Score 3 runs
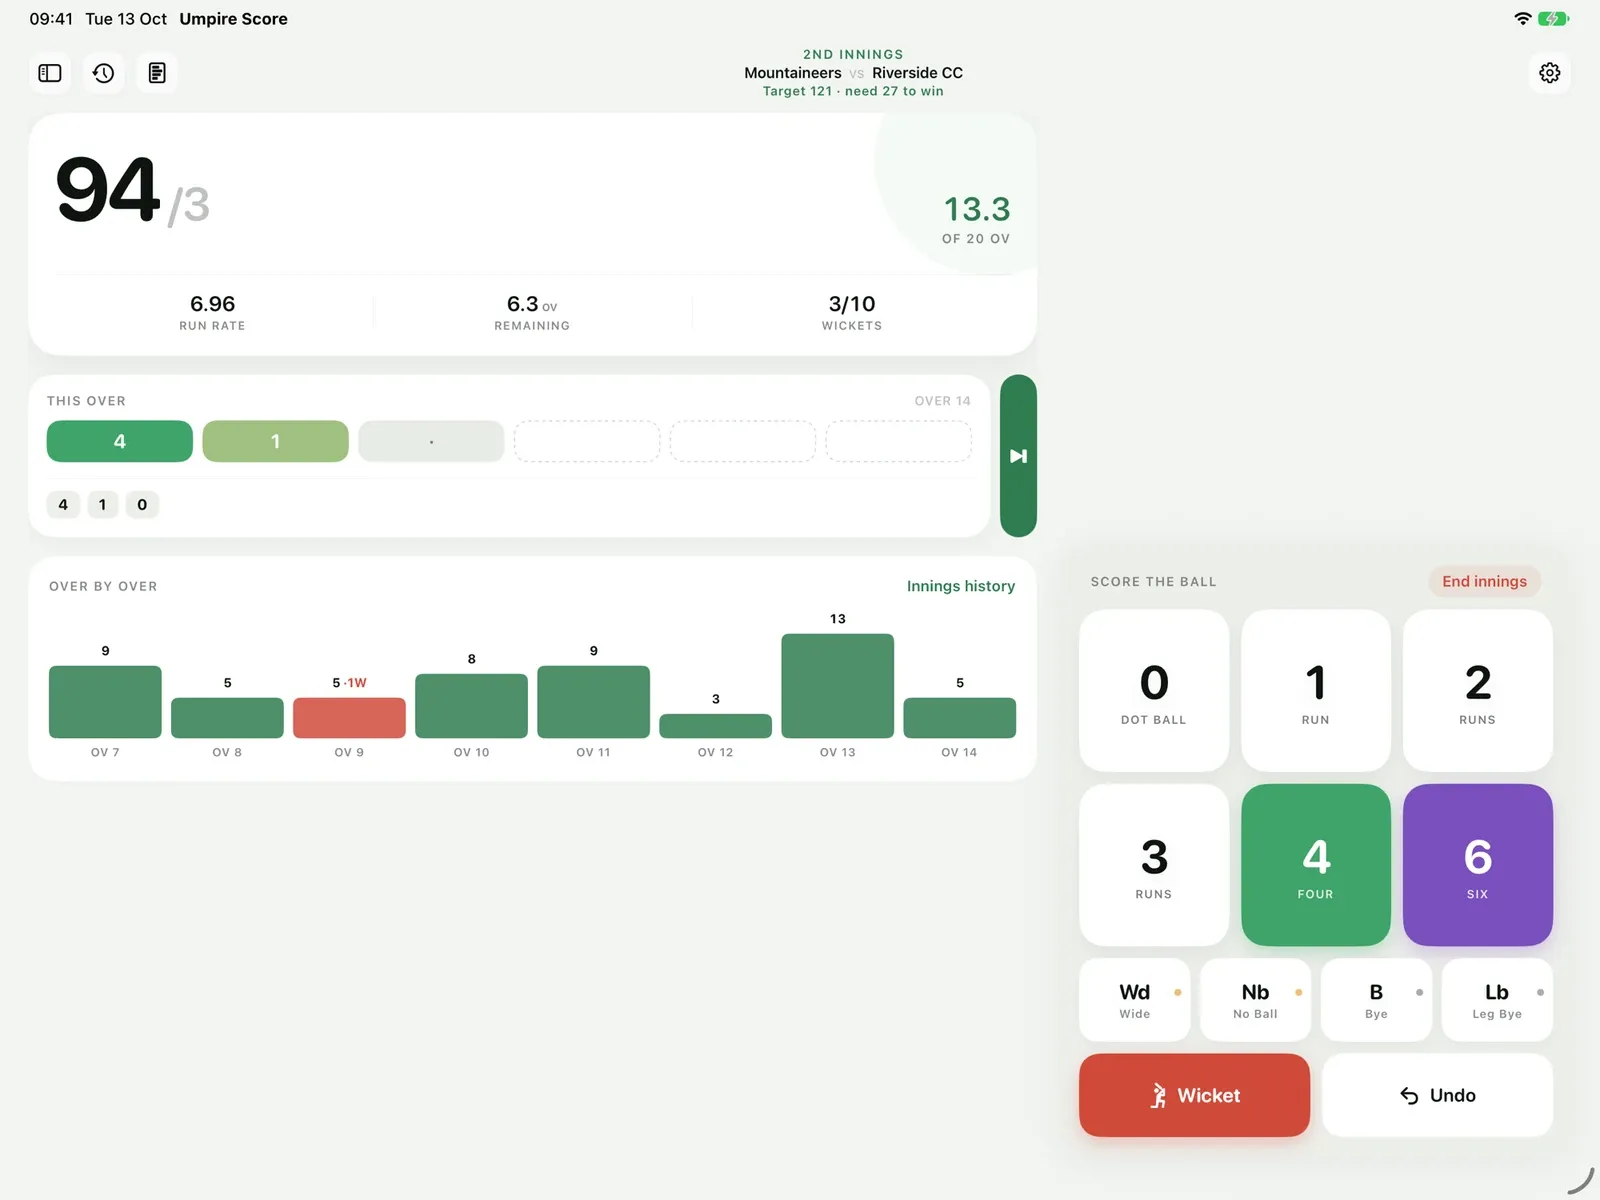This screenshot has width=1600, height=1200. (x=1154, y=865)
